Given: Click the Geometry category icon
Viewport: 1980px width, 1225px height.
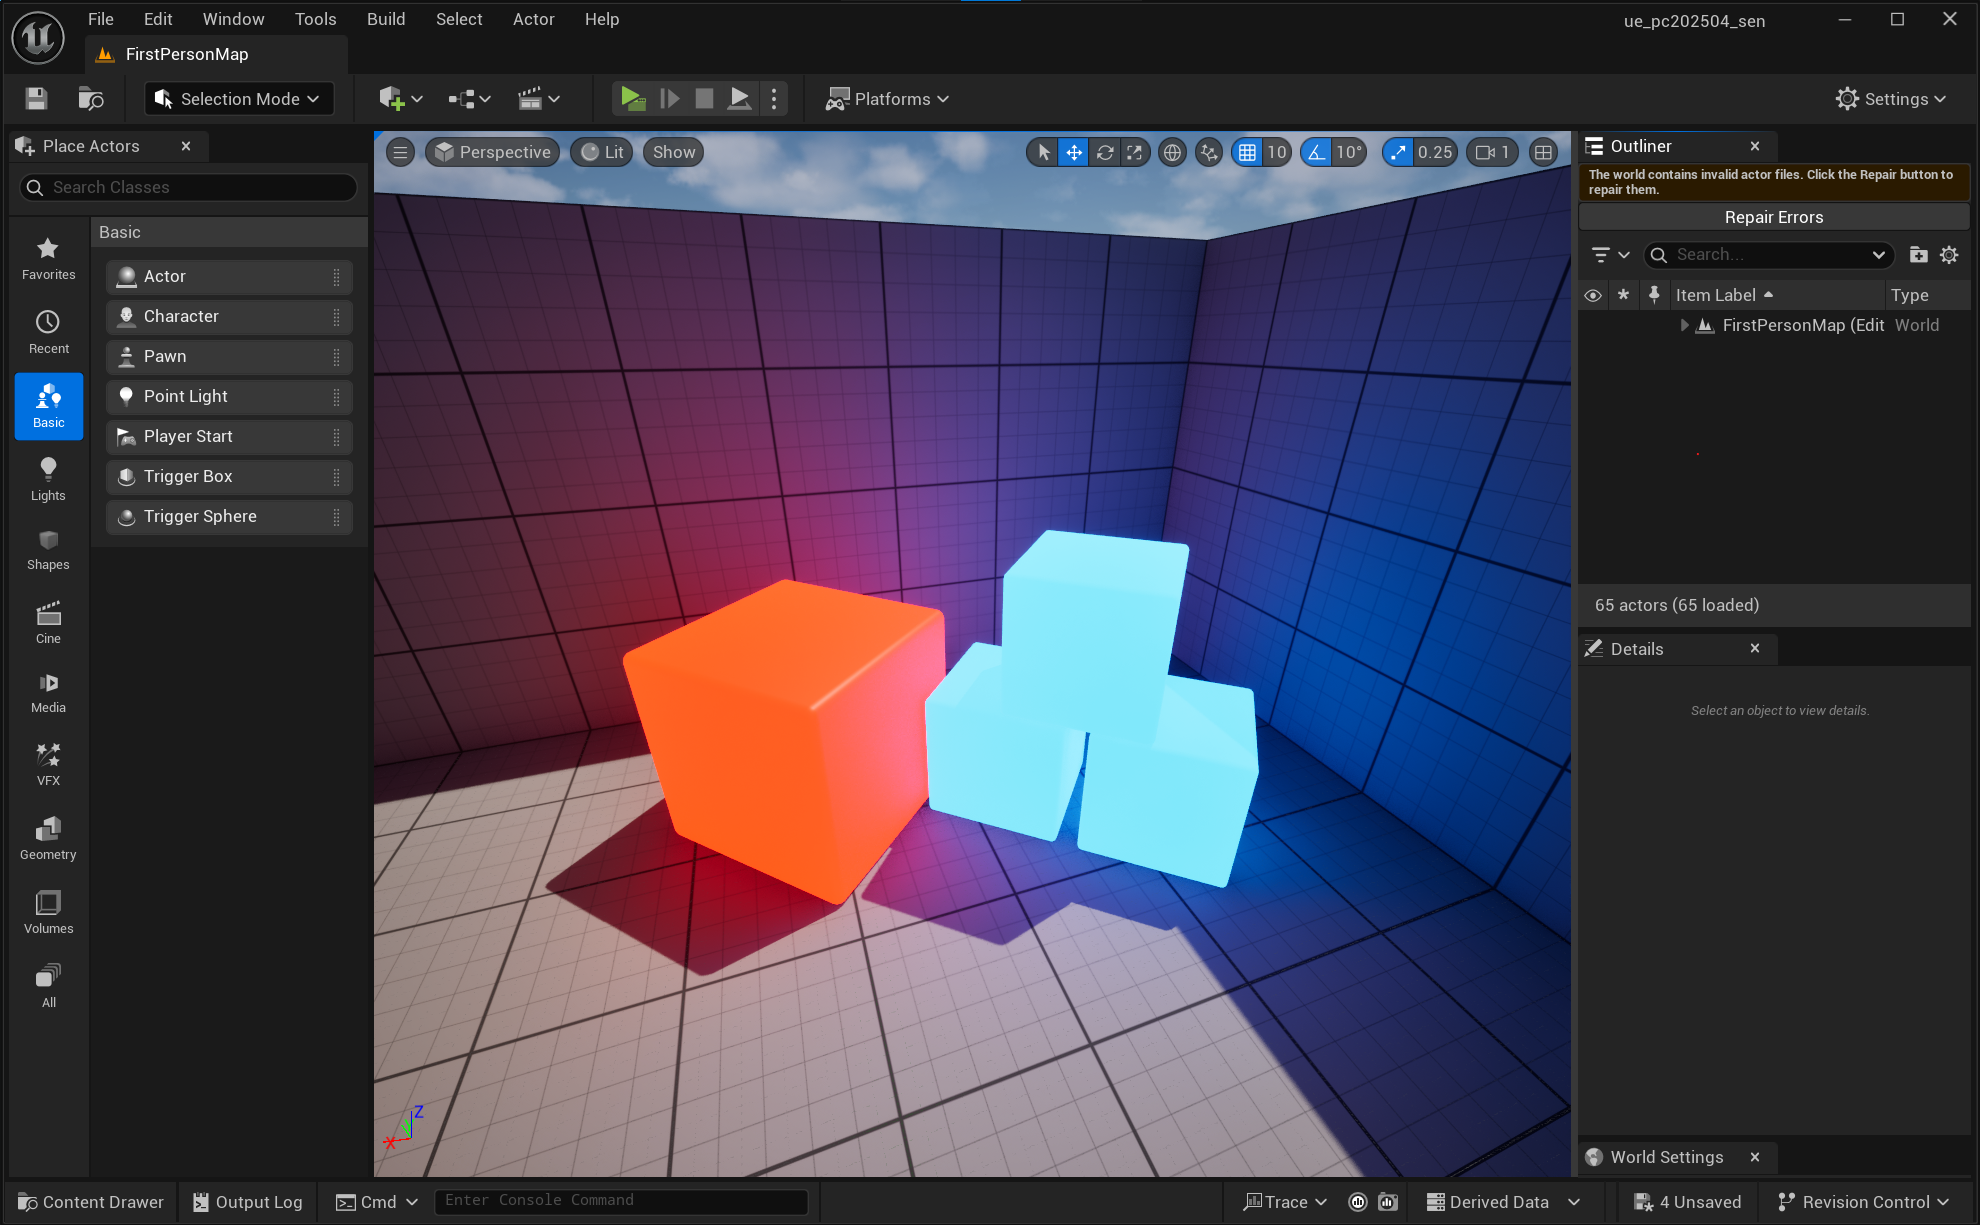Looking at the screenshot, I should (48, 838).
